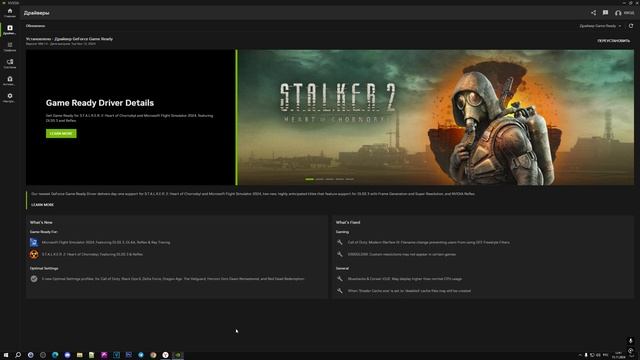Click the 'Game Ready Driver Details' heading

click(100, 103)
